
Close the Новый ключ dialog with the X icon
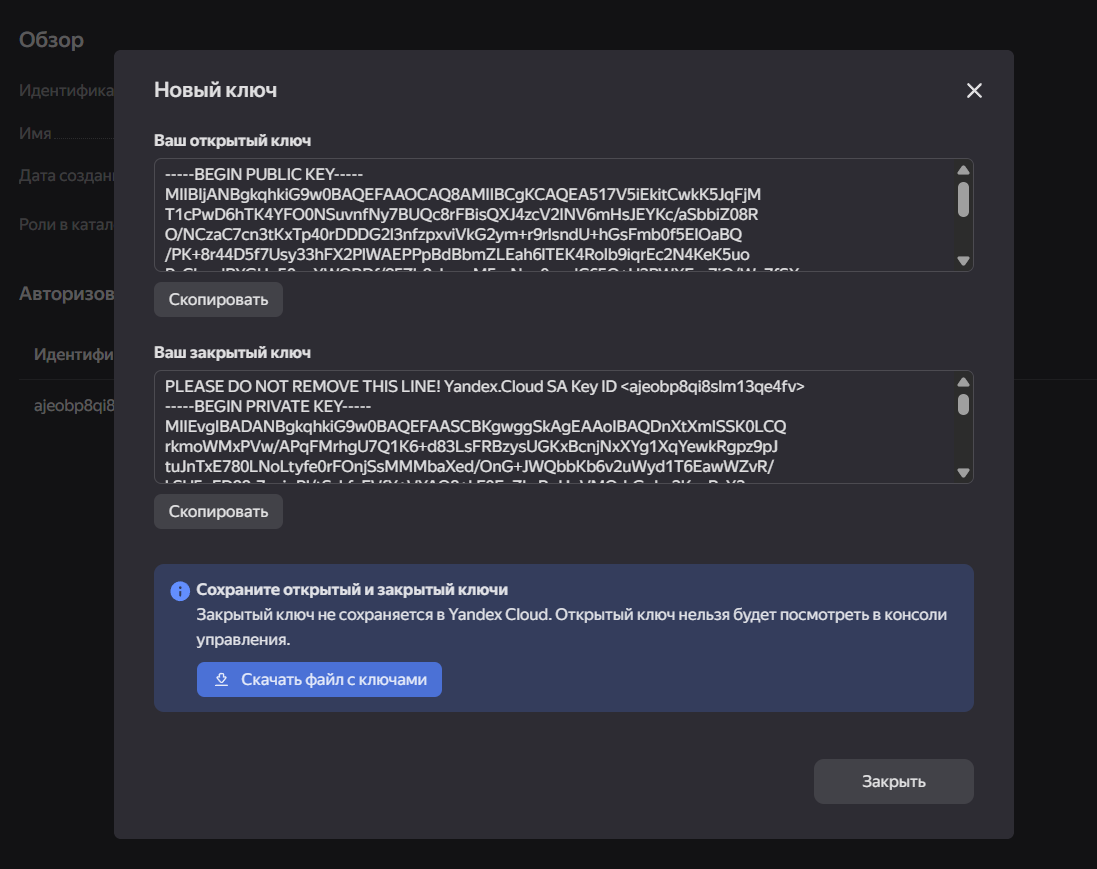(974, 91)
